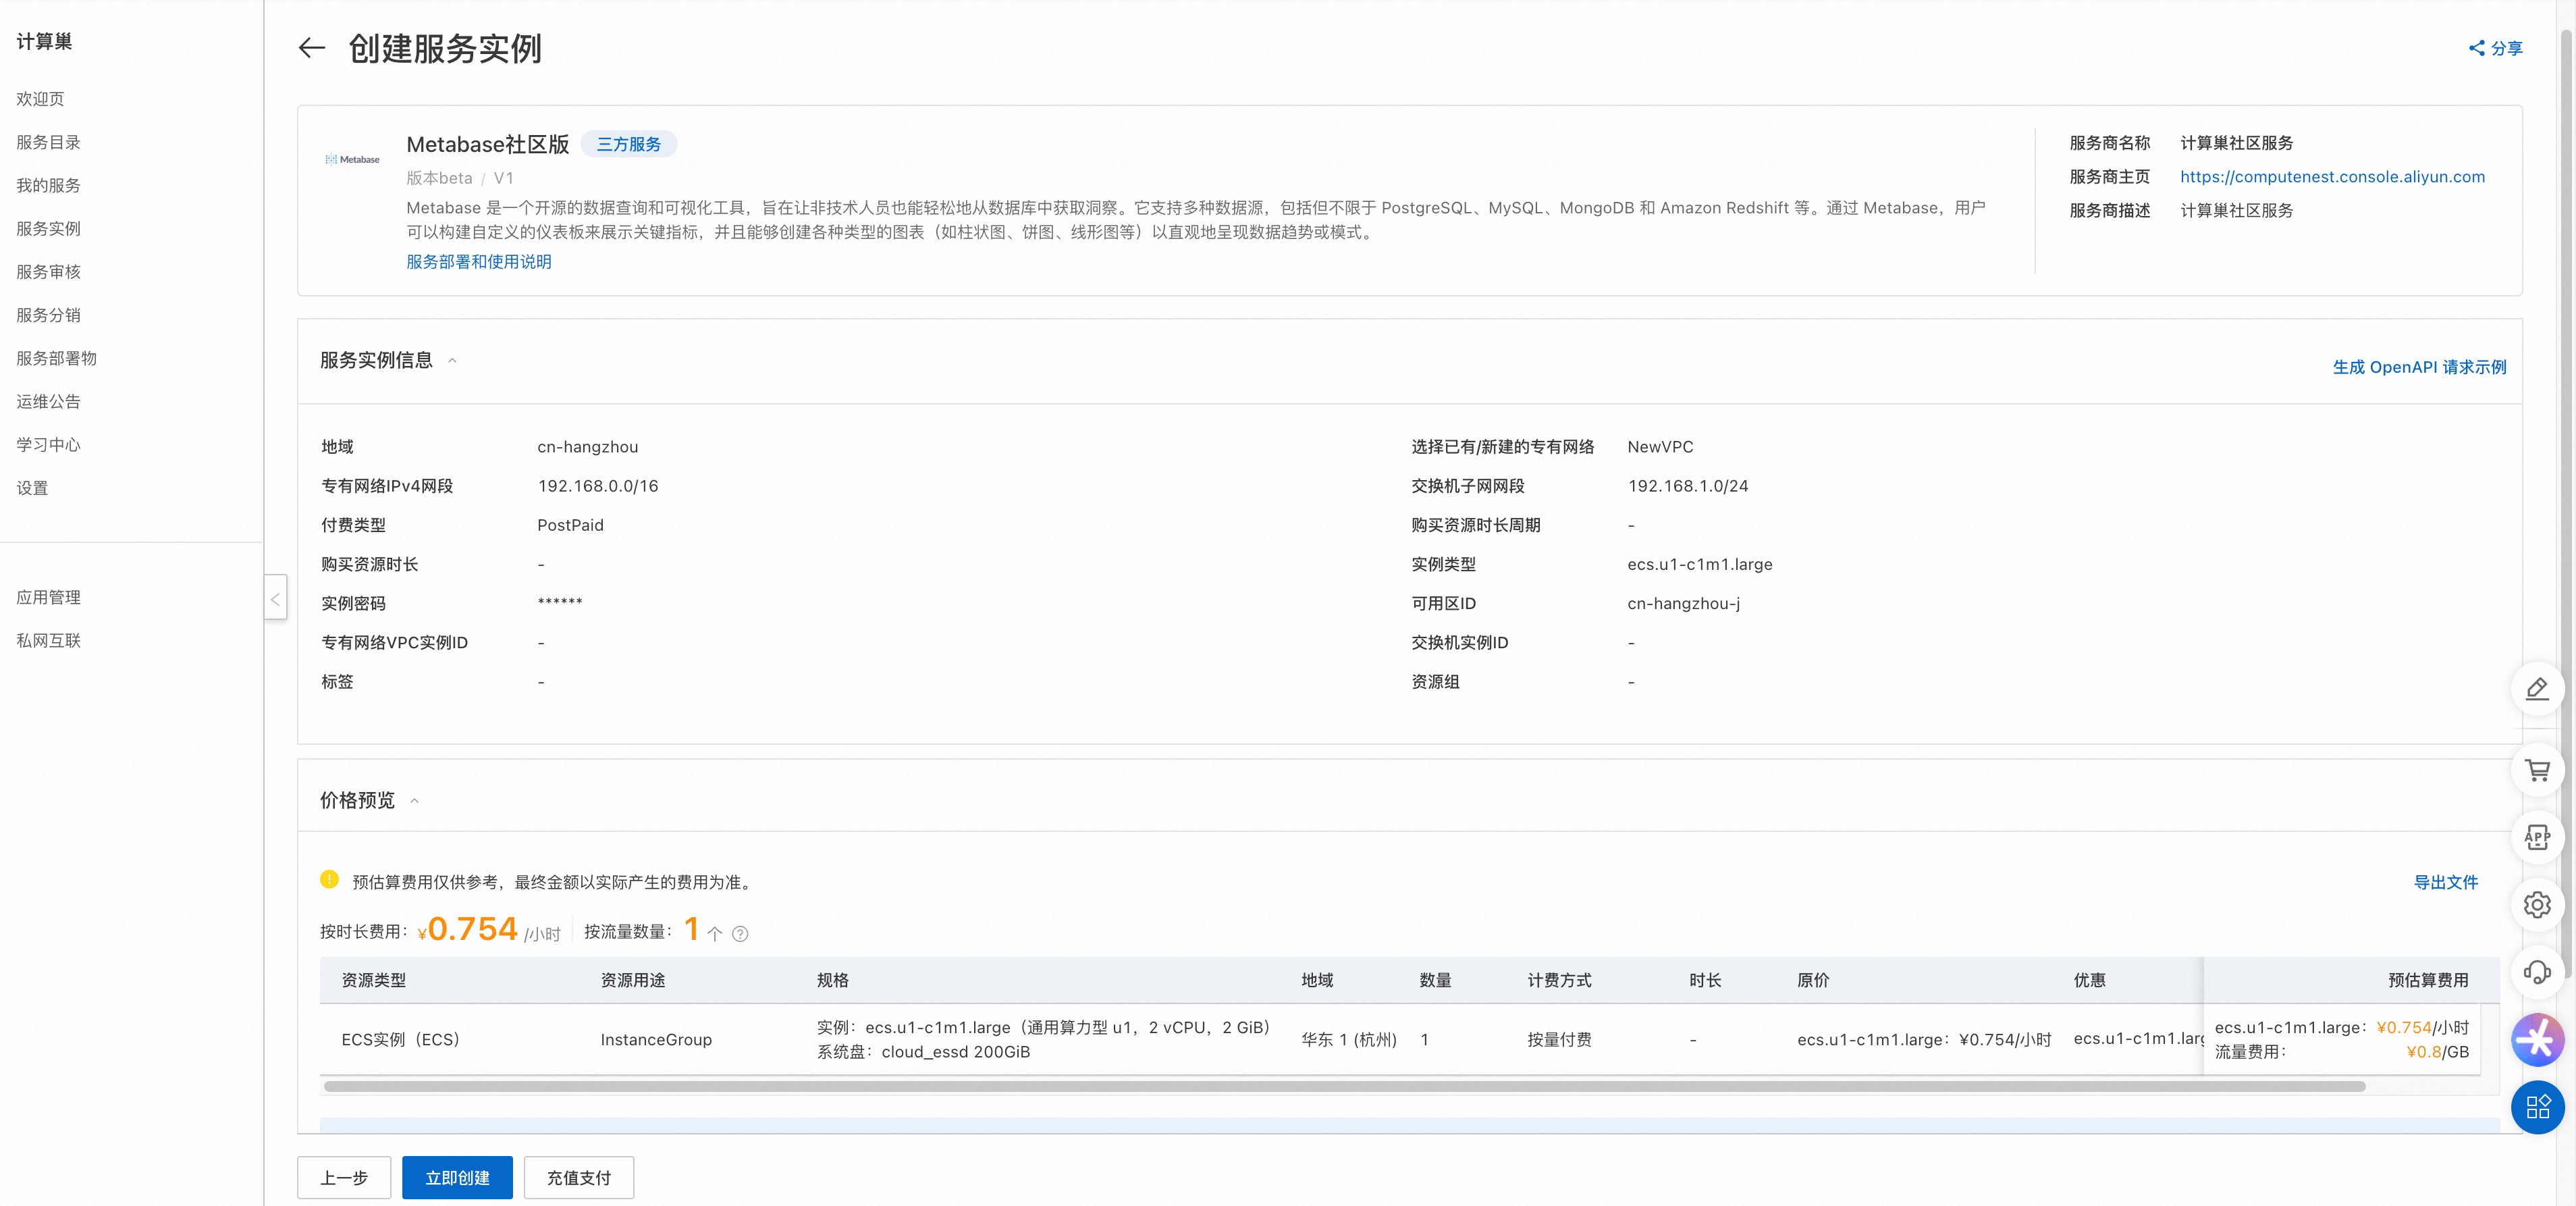
Task: Open 服务目录 in the sidebar
Action: click(x=48, y=142)
